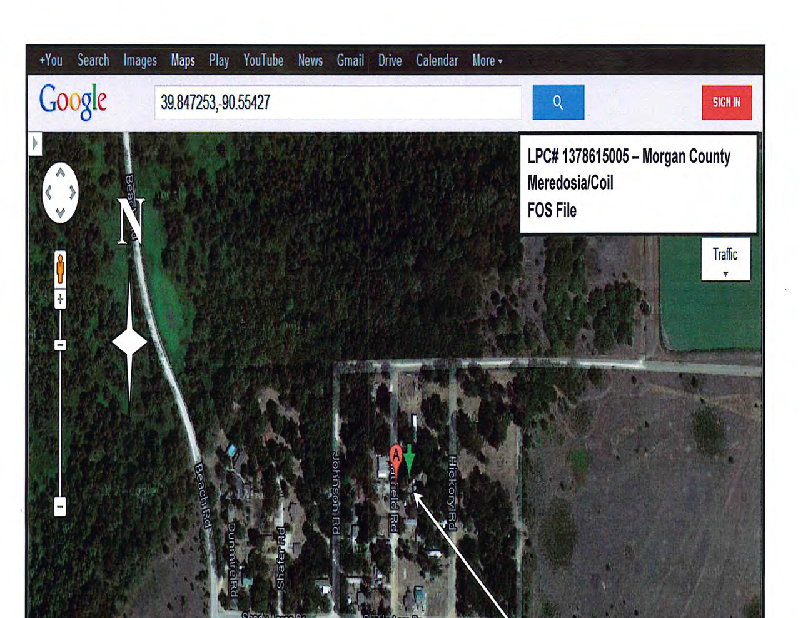Open YouTube link in top bar
The width and height of the screenshot is (800, 618).
coord(263,60)
